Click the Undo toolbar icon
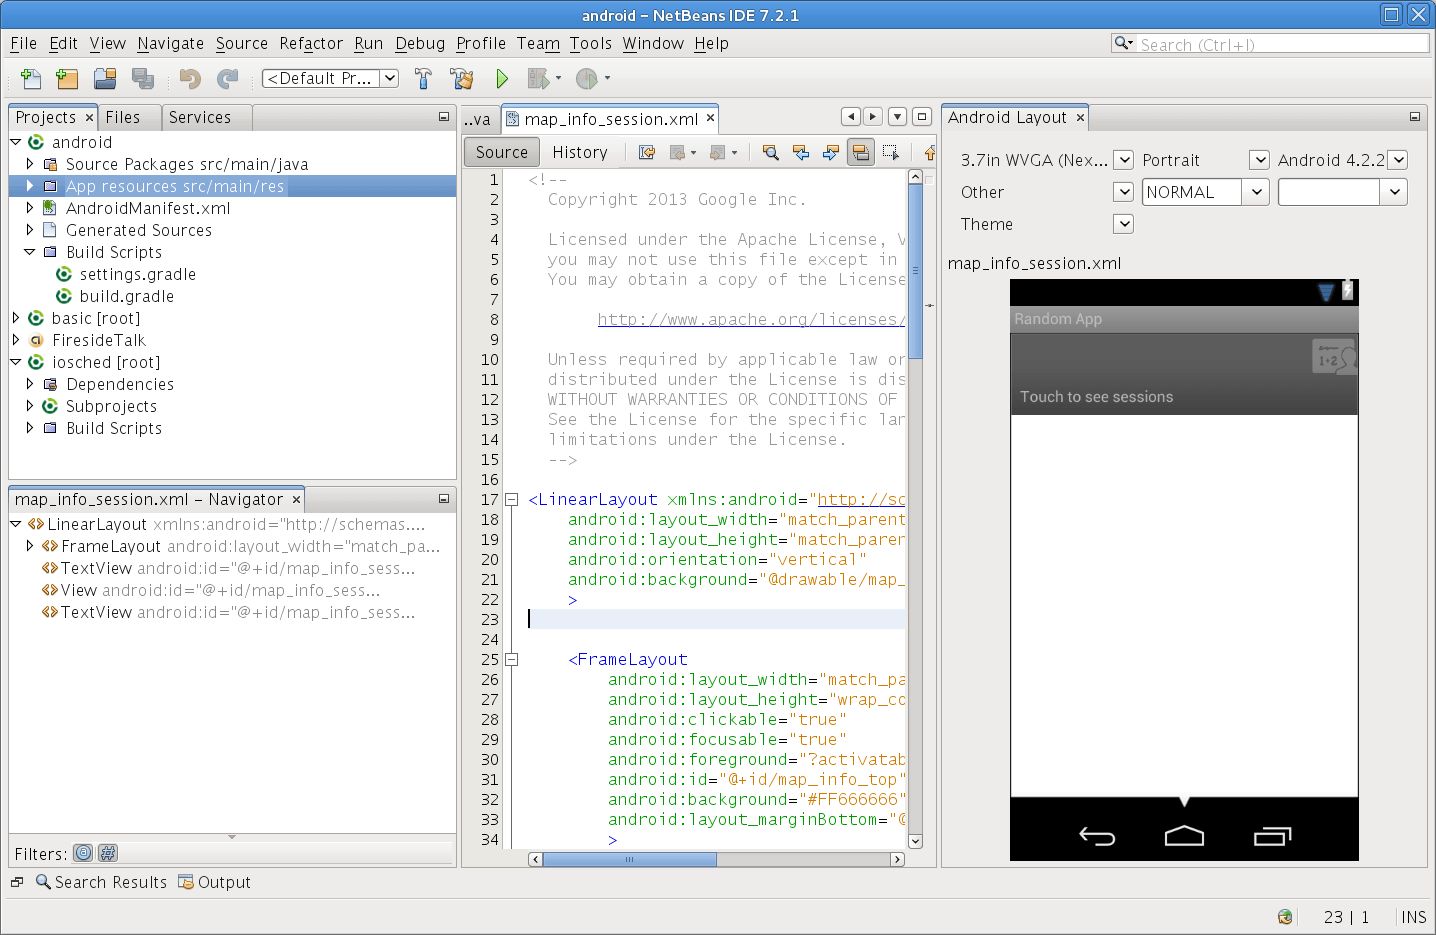This screenshot has height=935, width=1436. pyautogui.click(x=188, y=78)
